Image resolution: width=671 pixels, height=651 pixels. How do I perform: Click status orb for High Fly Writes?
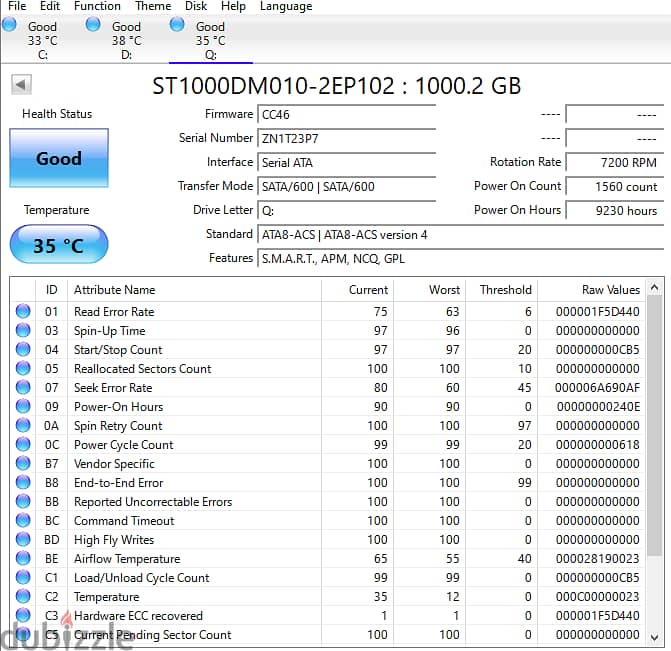point(23,539)
